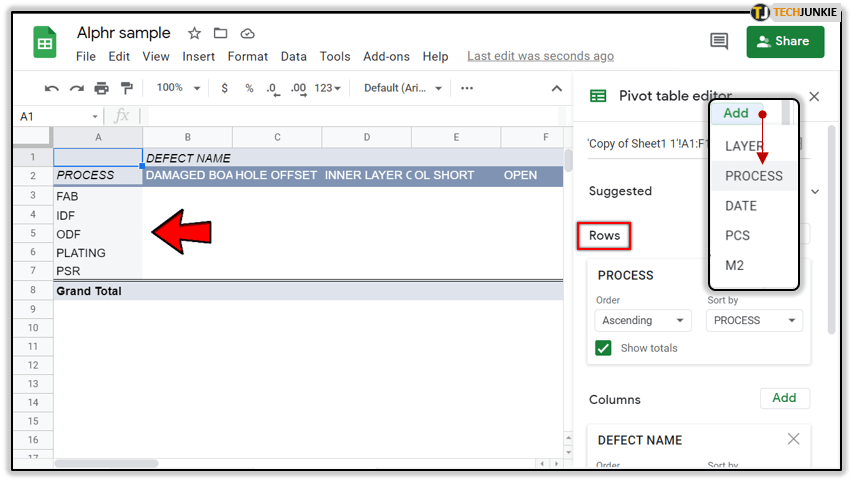Click the Name box showing A1
Image resolution: width=853 pixels, height=482 pixels.
[55, 117]
